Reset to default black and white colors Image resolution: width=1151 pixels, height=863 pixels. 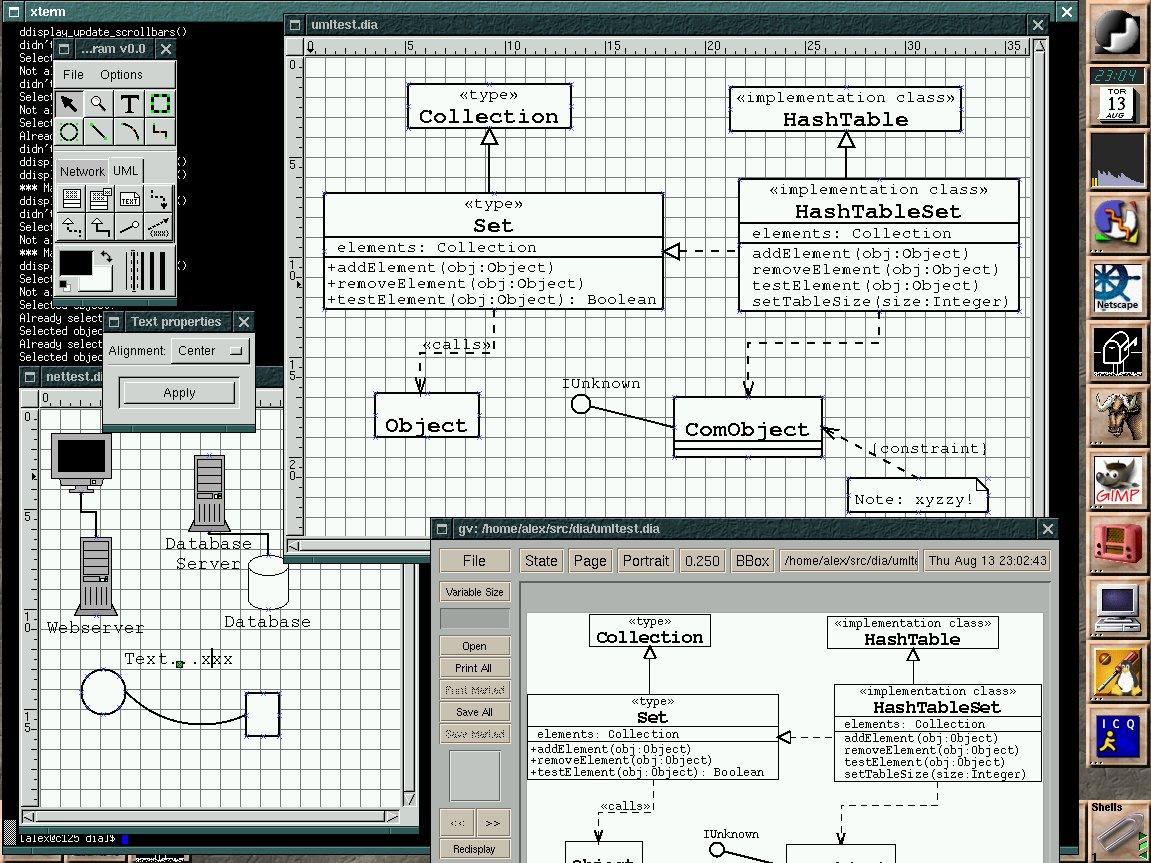tap(64, 286)
